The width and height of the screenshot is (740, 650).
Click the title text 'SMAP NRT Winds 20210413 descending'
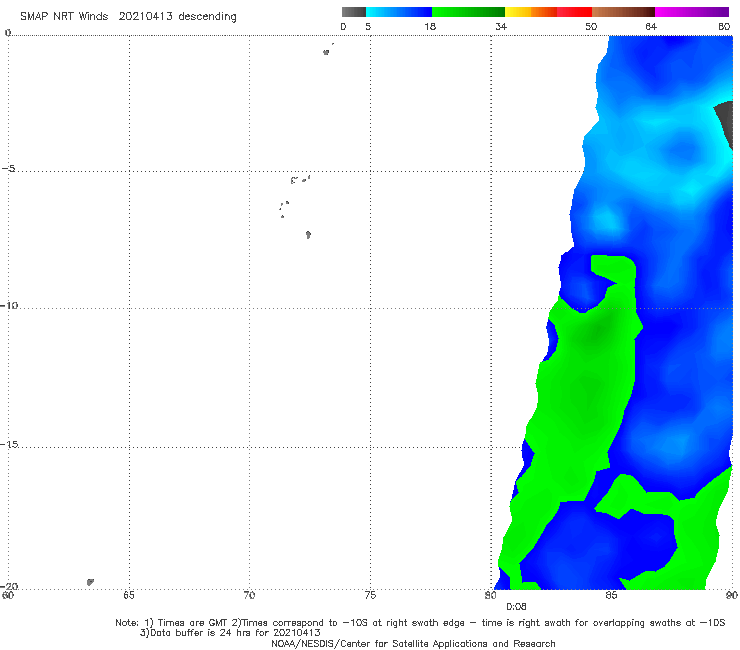pyautogui.click(x=128, y=16)
